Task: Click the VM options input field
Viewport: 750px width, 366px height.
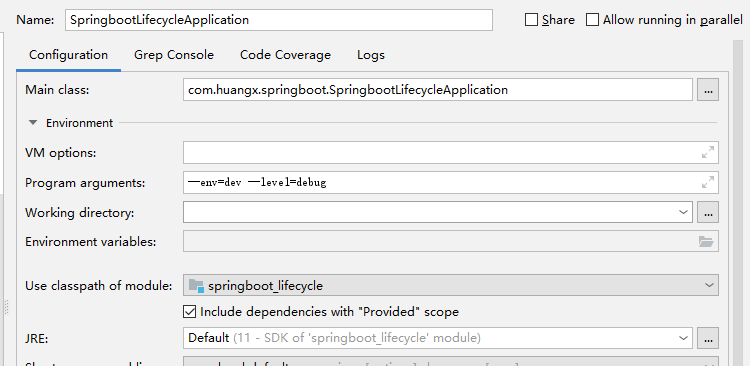Action: click(451, 153)
